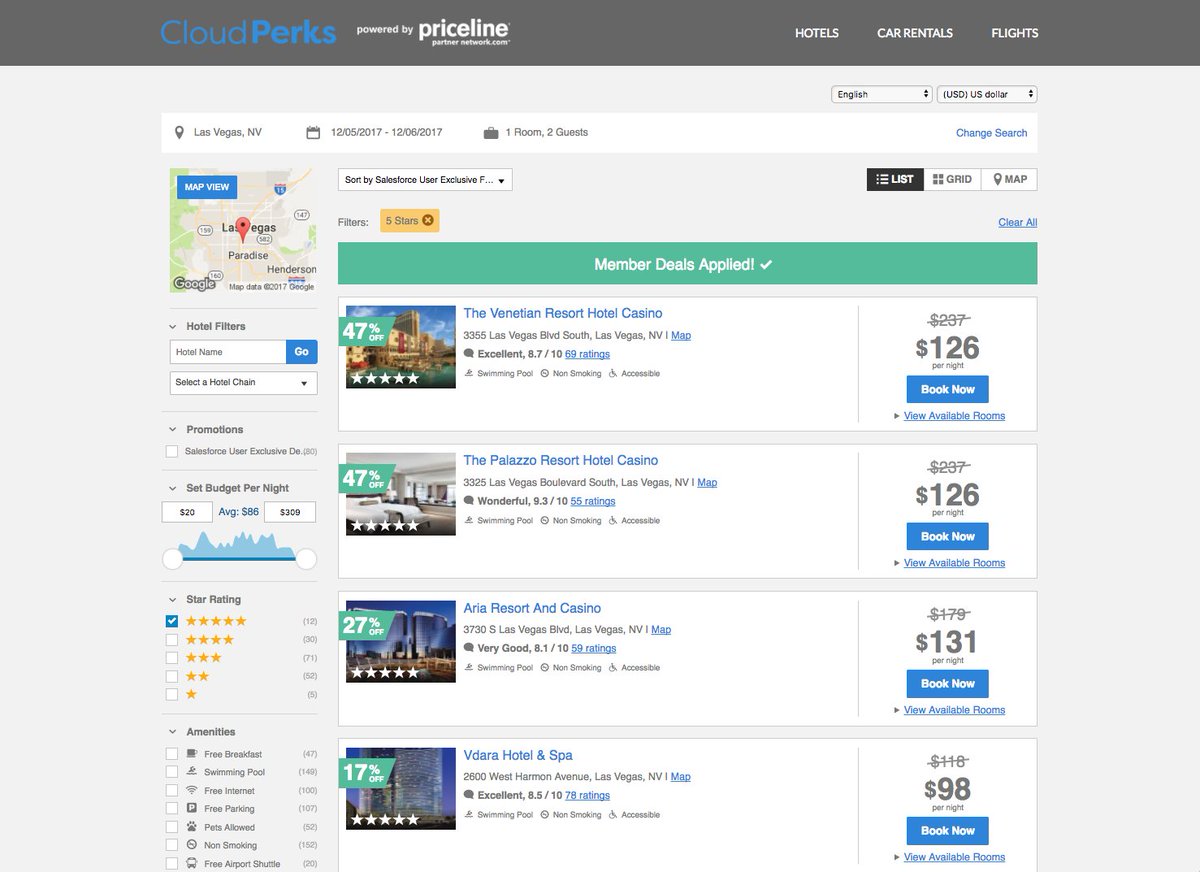This screenshot has height=872, width=1200.
Task: Book The Venetian Resort with Book Now
Action: tap(947, 389)
